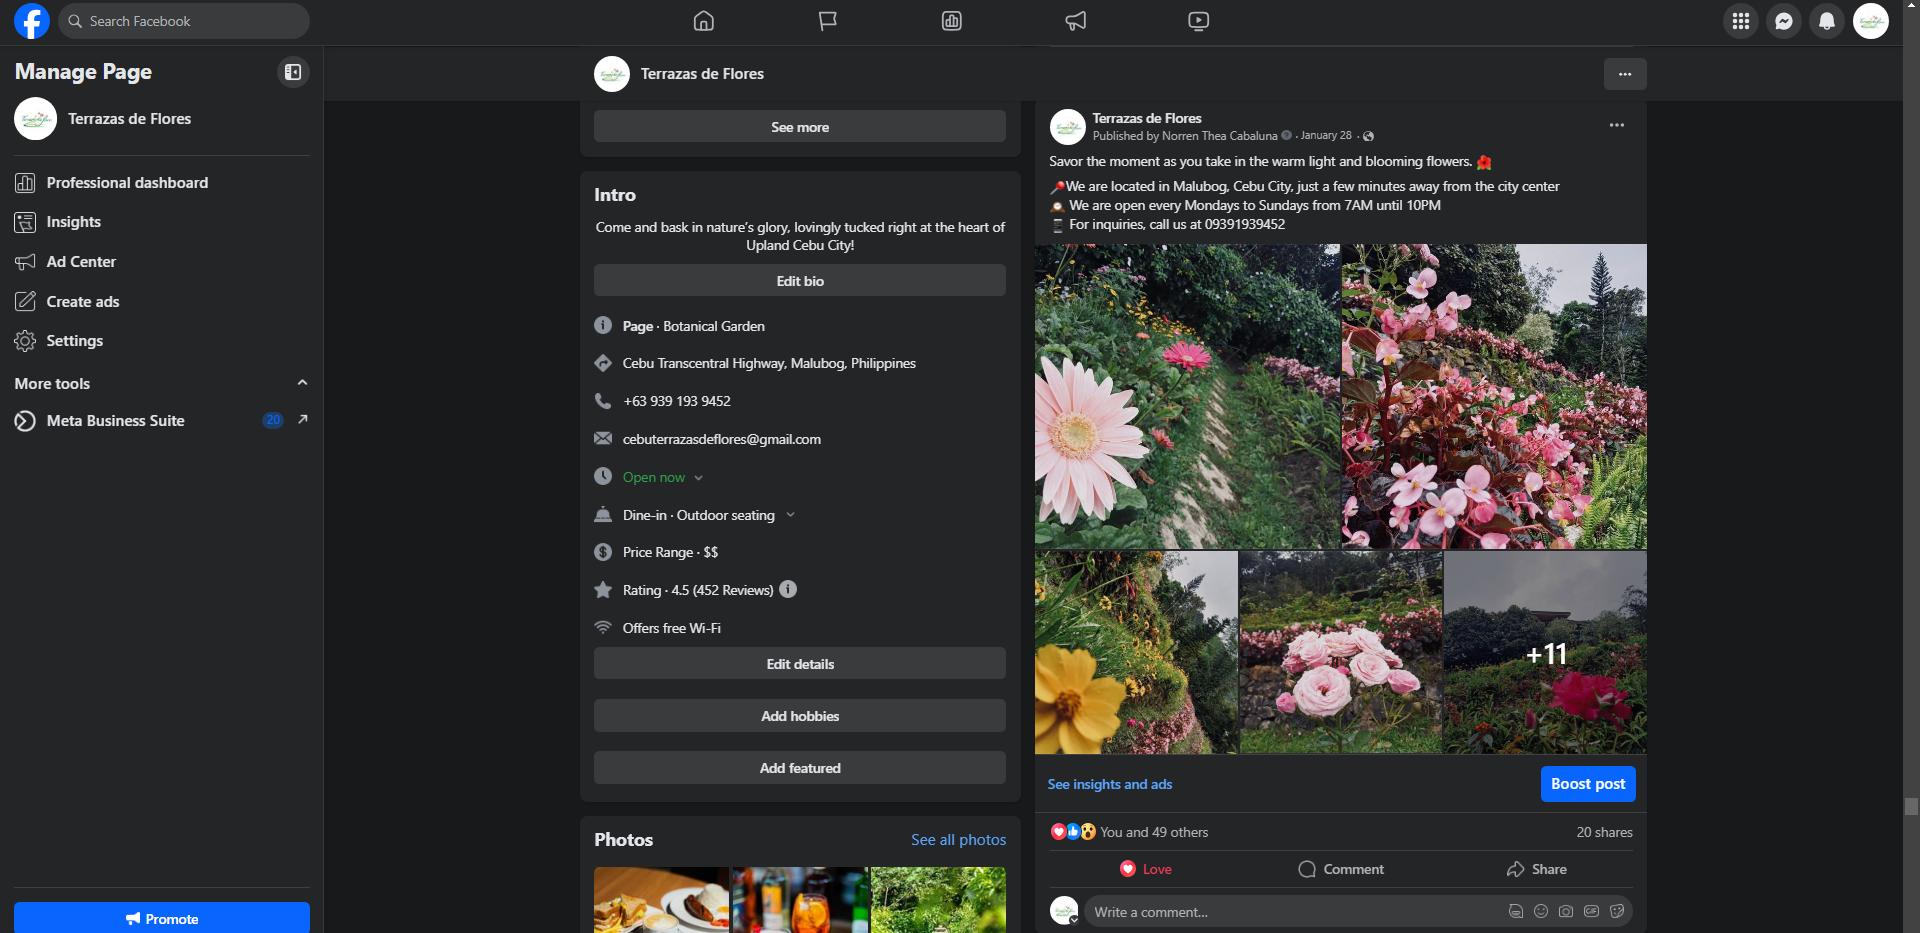Open the post audience globe icon
The image size is (1920, 933).
coord(1369,136)
